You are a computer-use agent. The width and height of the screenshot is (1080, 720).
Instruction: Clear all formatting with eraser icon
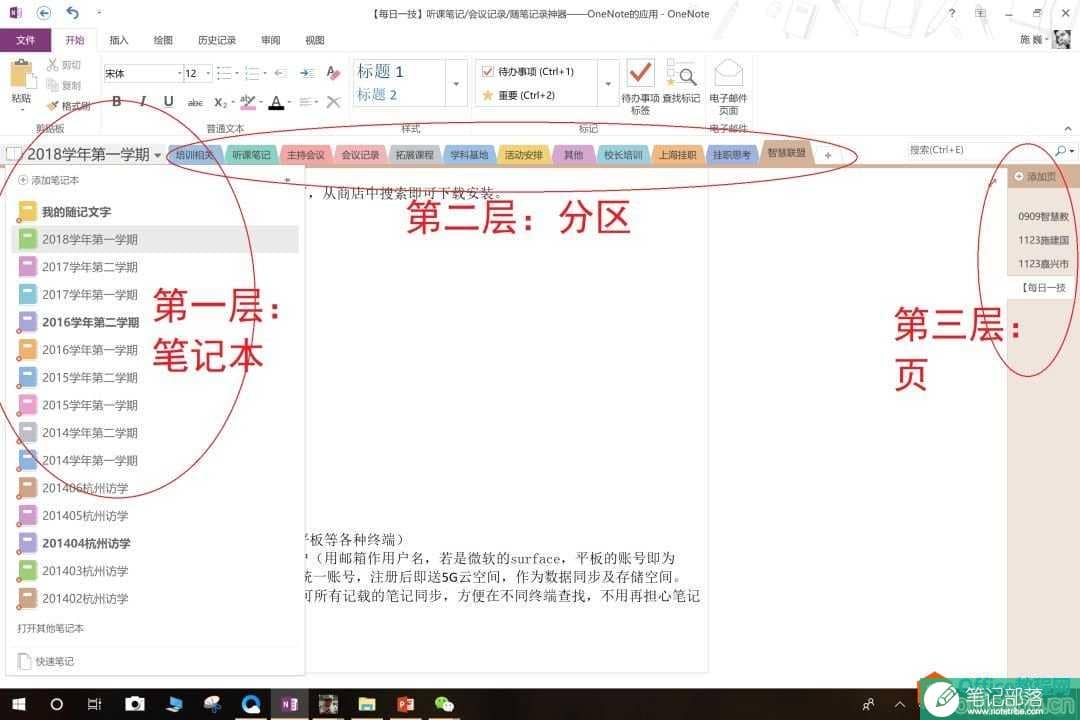(x=333, y=72)
